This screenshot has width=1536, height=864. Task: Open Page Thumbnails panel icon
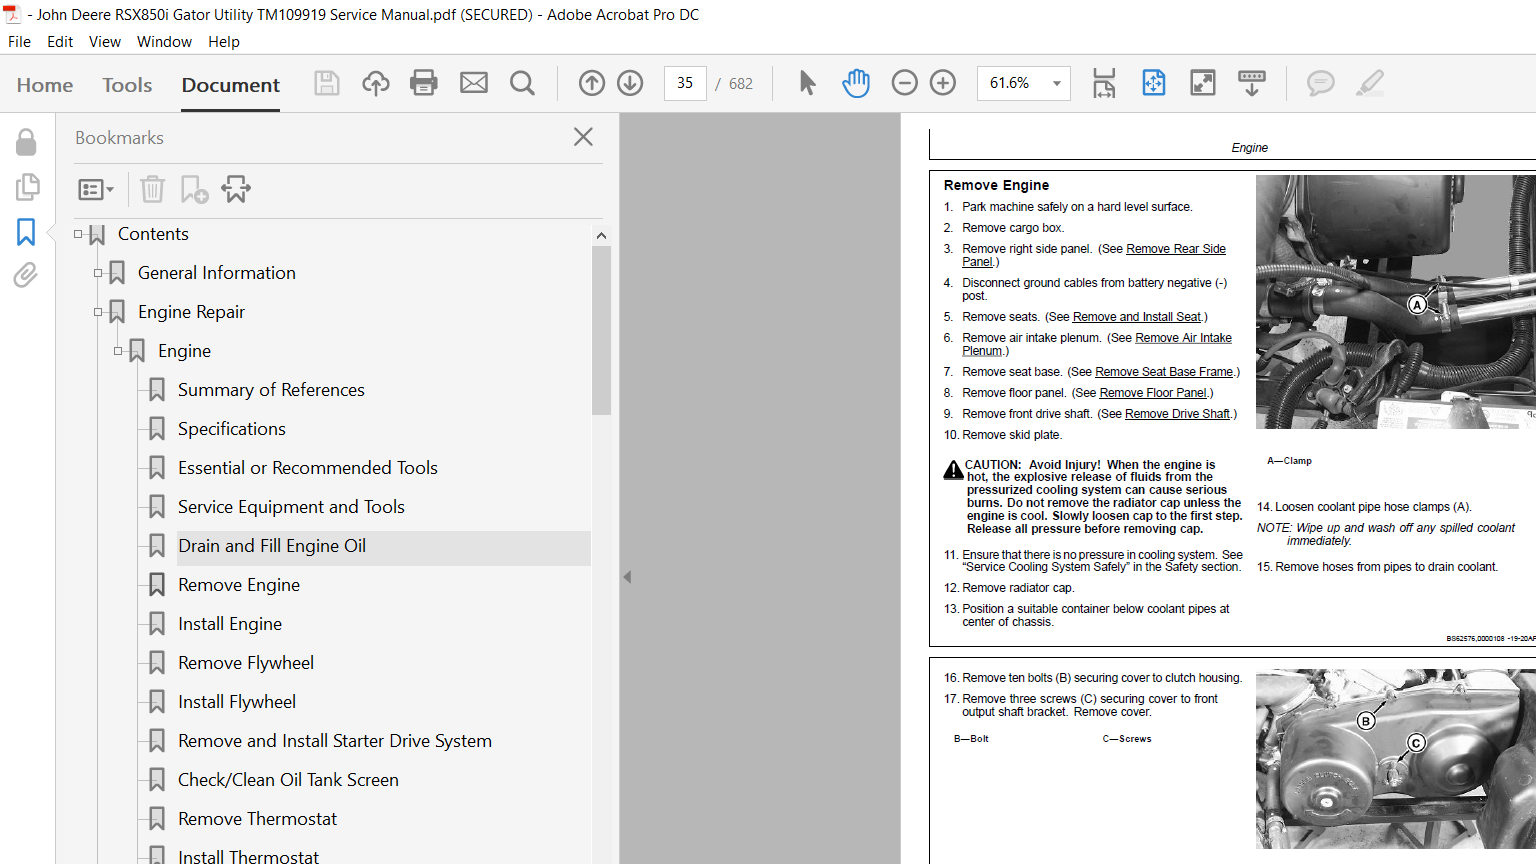point(27,187)
